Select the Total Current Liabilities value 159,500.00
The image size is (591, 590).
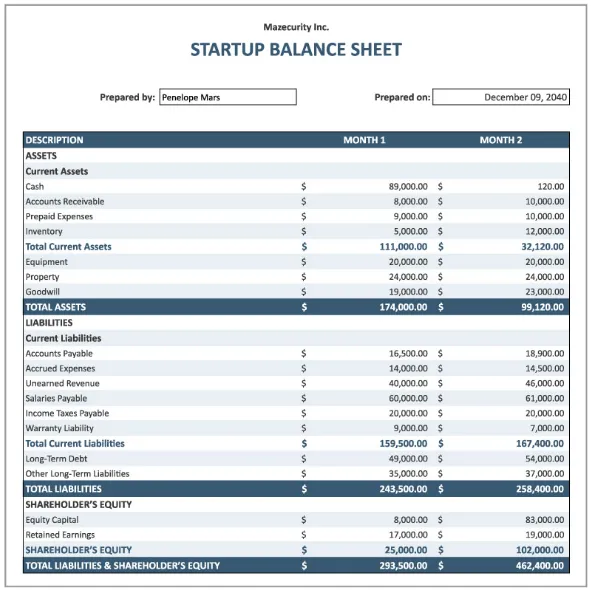tap(403, 444)
